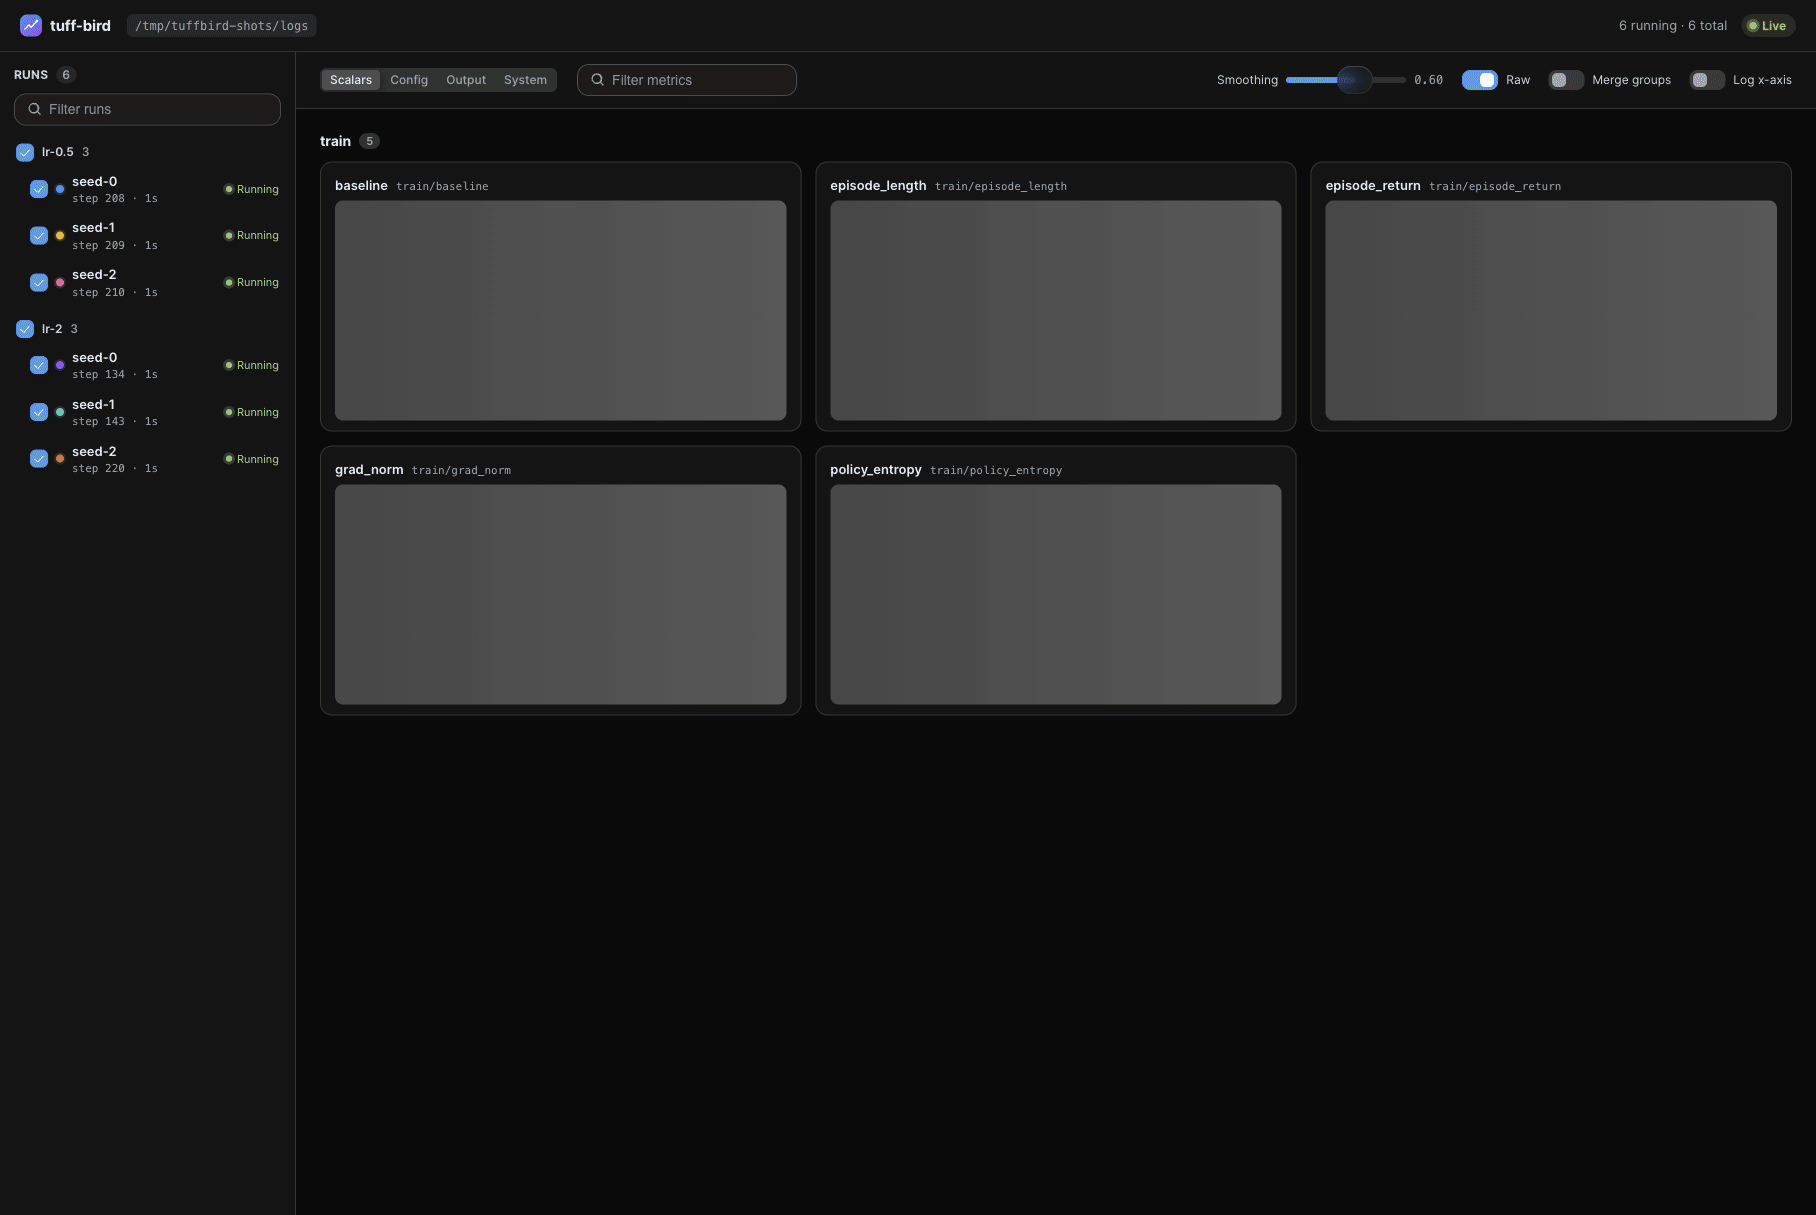Image resolution: width=1816 pixels, height=1215 pixels.
Task: Click the RUNS sidebar heading
Action: [x=31, y=75]
